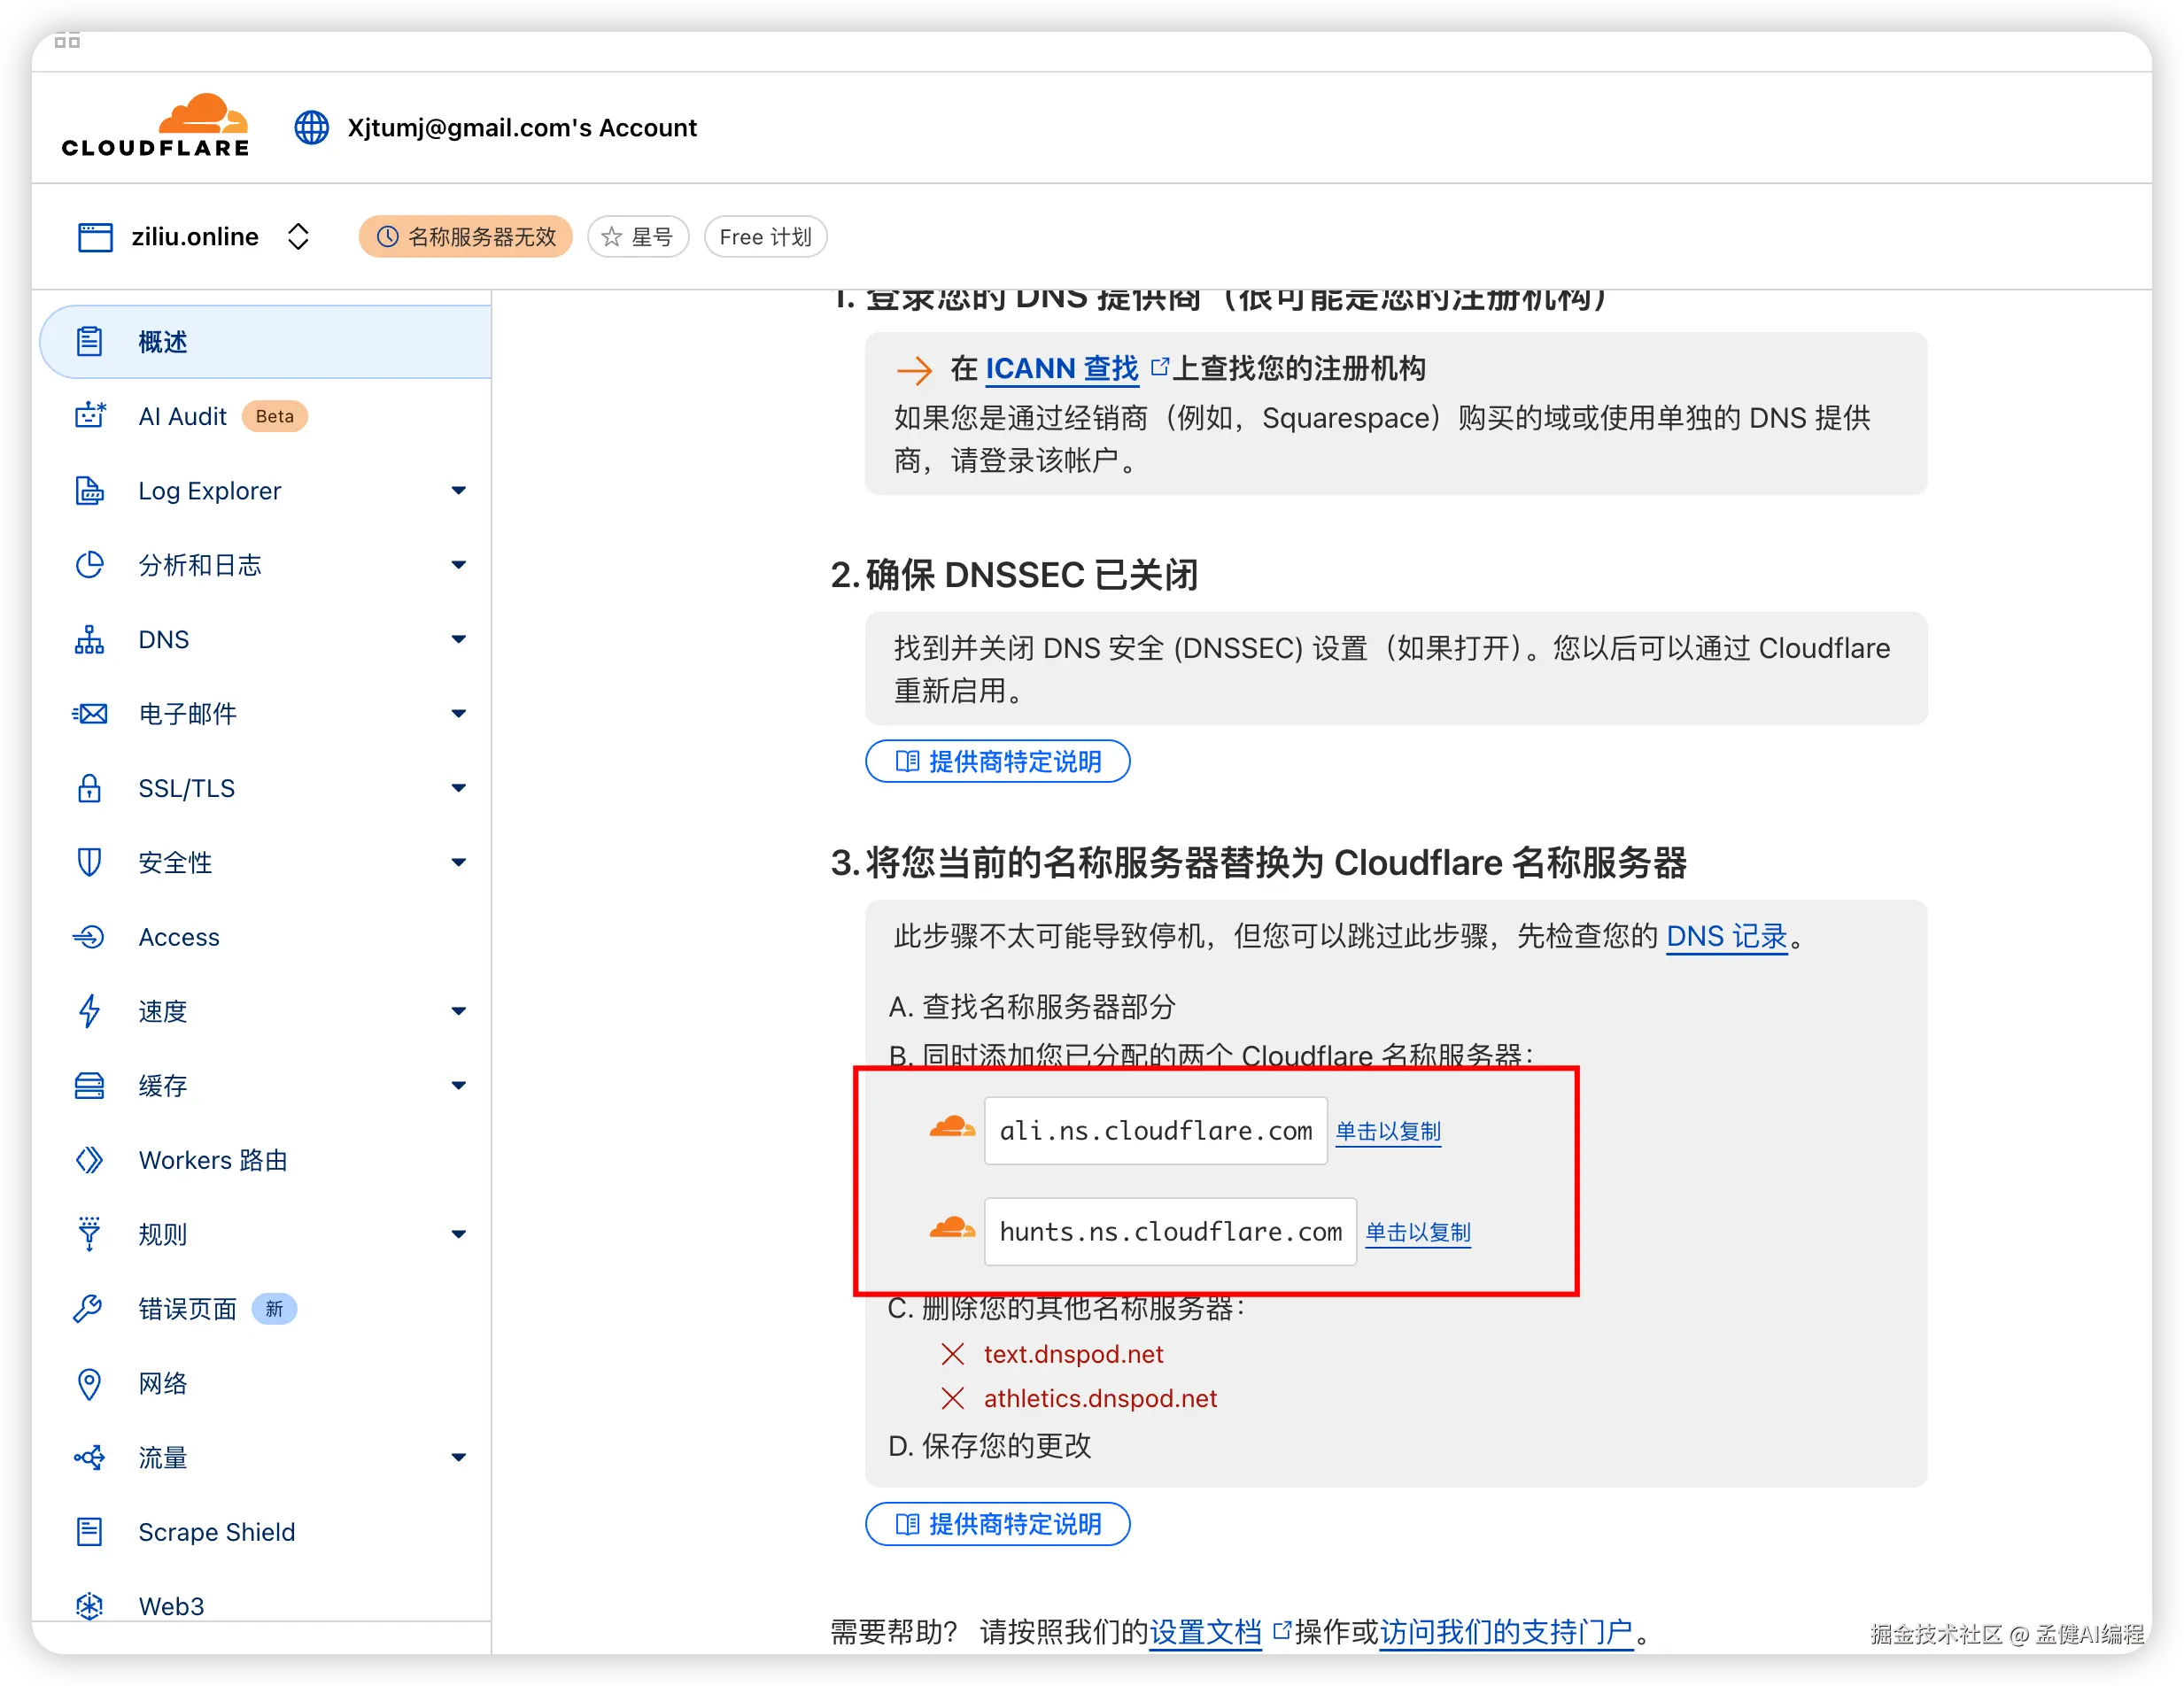Copy ali.ns.cloudflare.com via 单击以复制
The width and height of the screenshot is (2184, 1686).
click(x=1388, y=1131)
